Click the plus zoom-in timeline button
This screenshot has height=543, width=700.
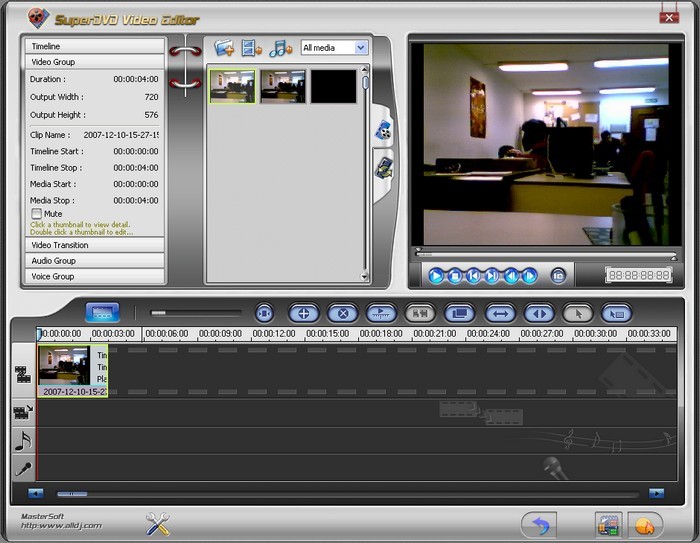(x=304, y=313)
